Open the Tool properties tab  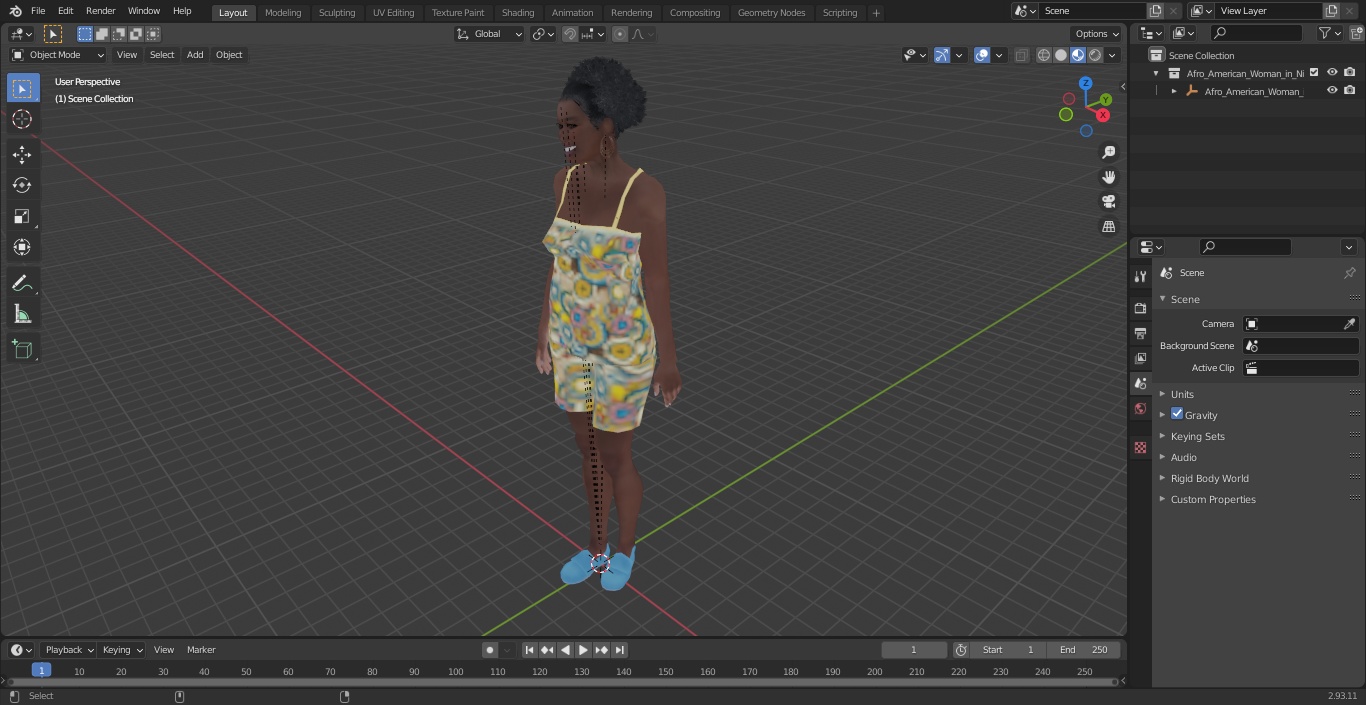pos(1140,277)
